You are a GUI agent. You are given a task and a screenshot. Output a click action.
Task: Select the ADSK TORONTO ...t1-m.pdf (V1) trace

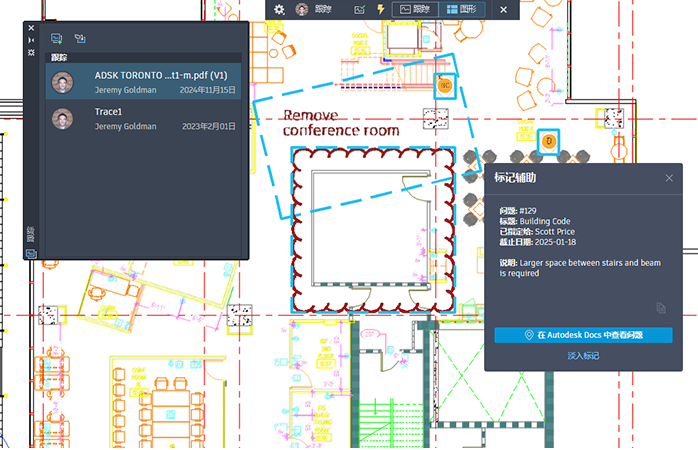point(143,81)
